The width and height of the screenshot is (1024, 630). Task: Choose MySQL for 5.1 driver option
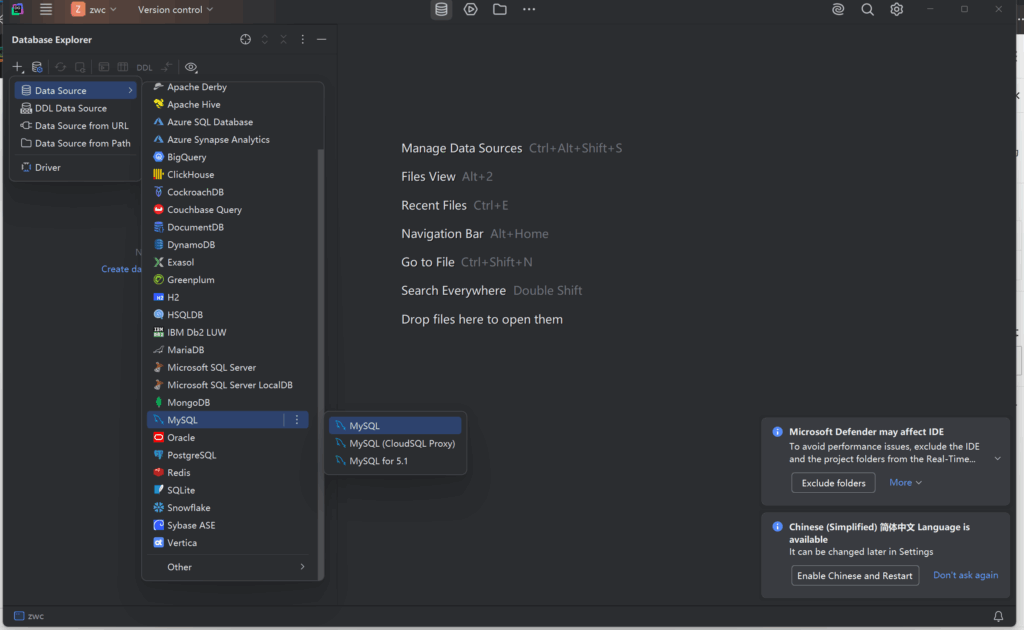coord(378,461)
